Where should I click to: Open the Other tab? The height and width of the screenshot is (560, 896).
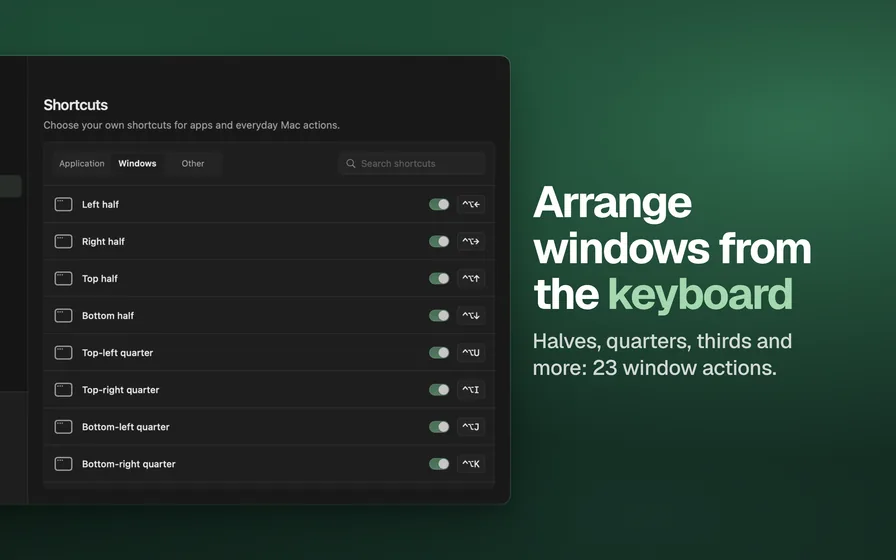coord(193,163)
